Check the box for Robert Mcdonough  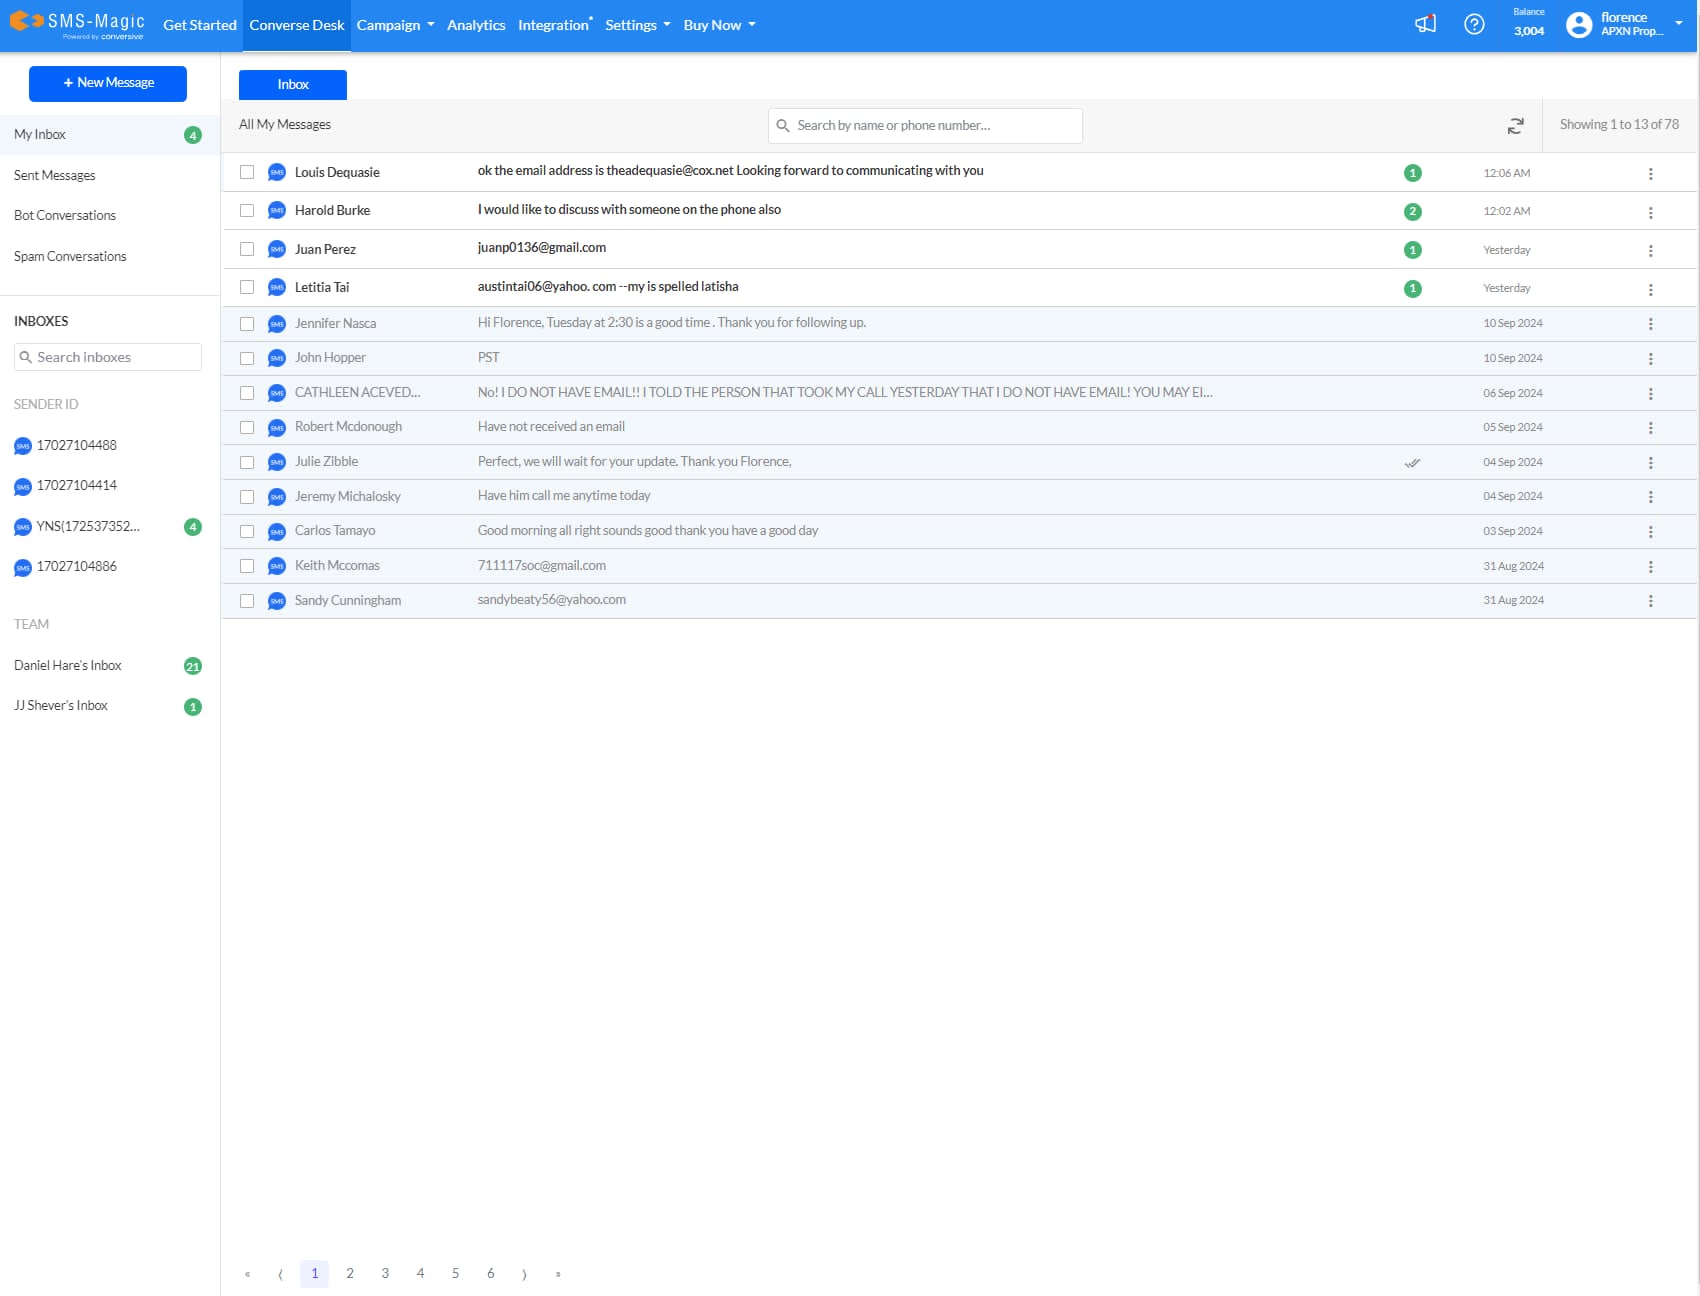coord(247,427)
